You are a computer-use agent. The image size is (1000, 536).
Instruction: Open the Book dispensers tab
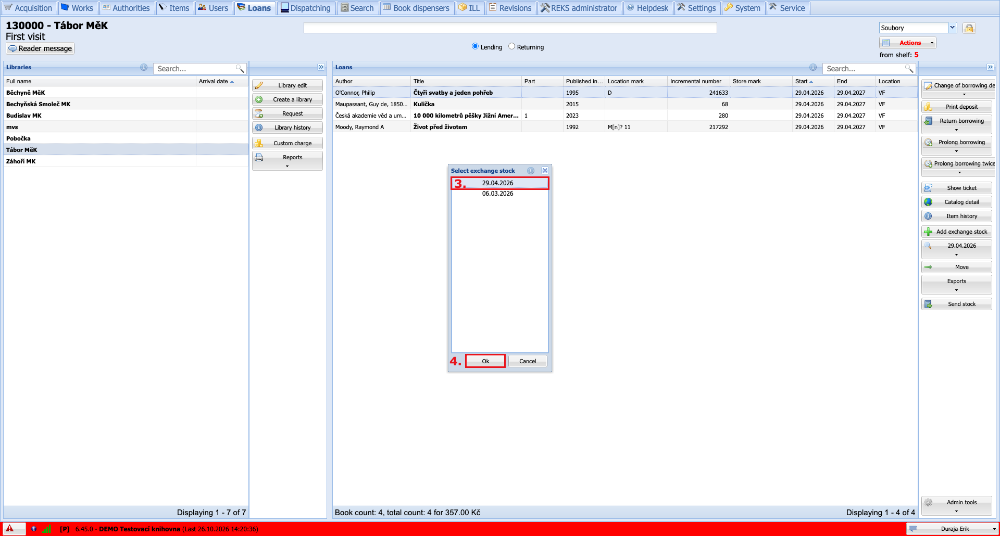417,8
